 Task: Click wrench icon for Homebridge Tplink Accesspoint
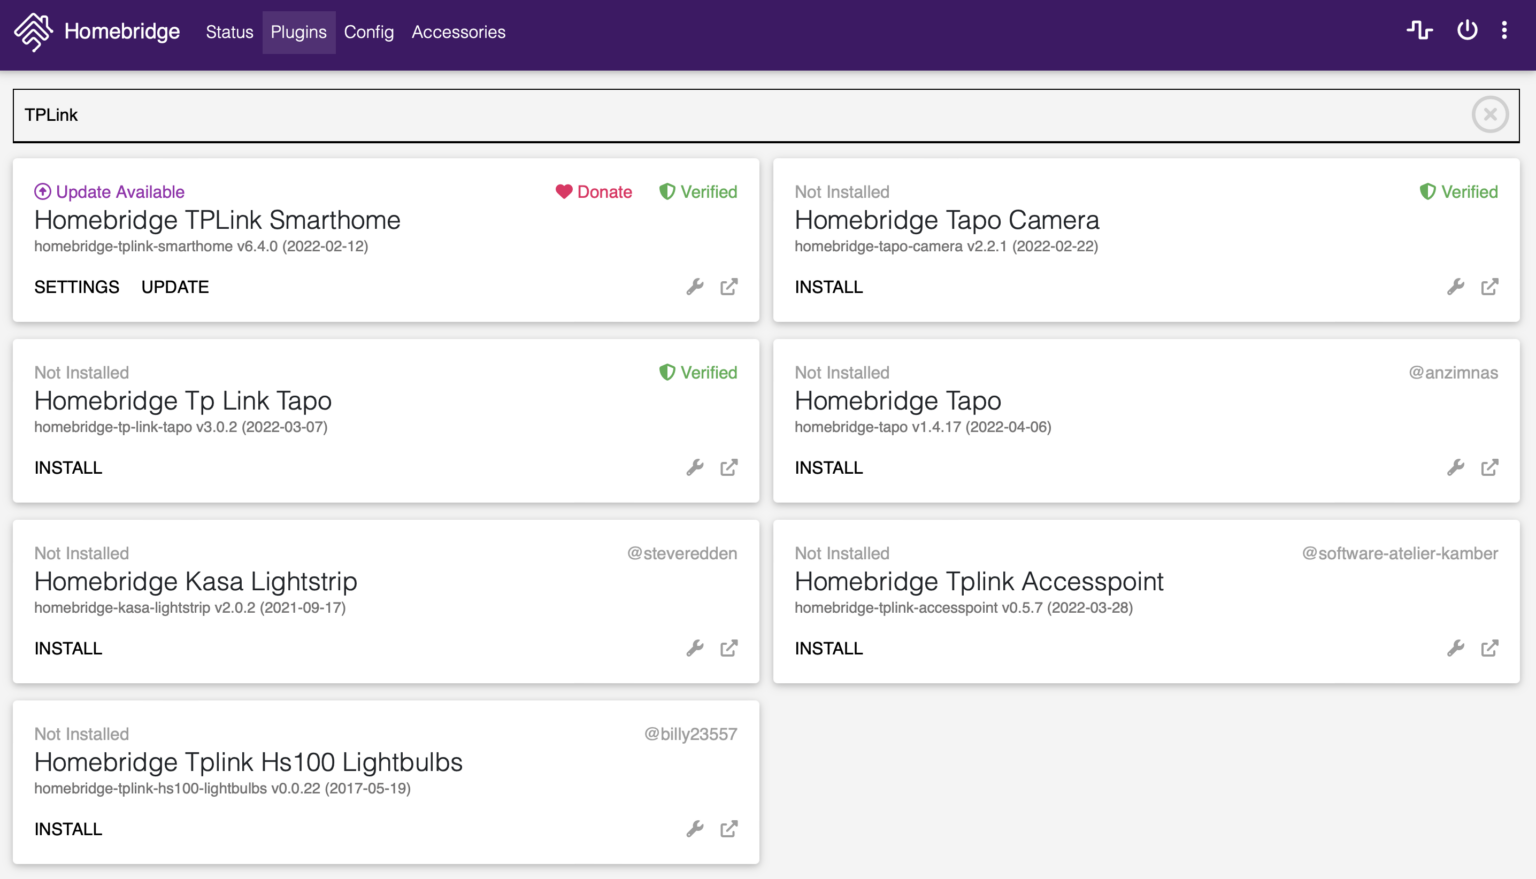pos(1455,649)
